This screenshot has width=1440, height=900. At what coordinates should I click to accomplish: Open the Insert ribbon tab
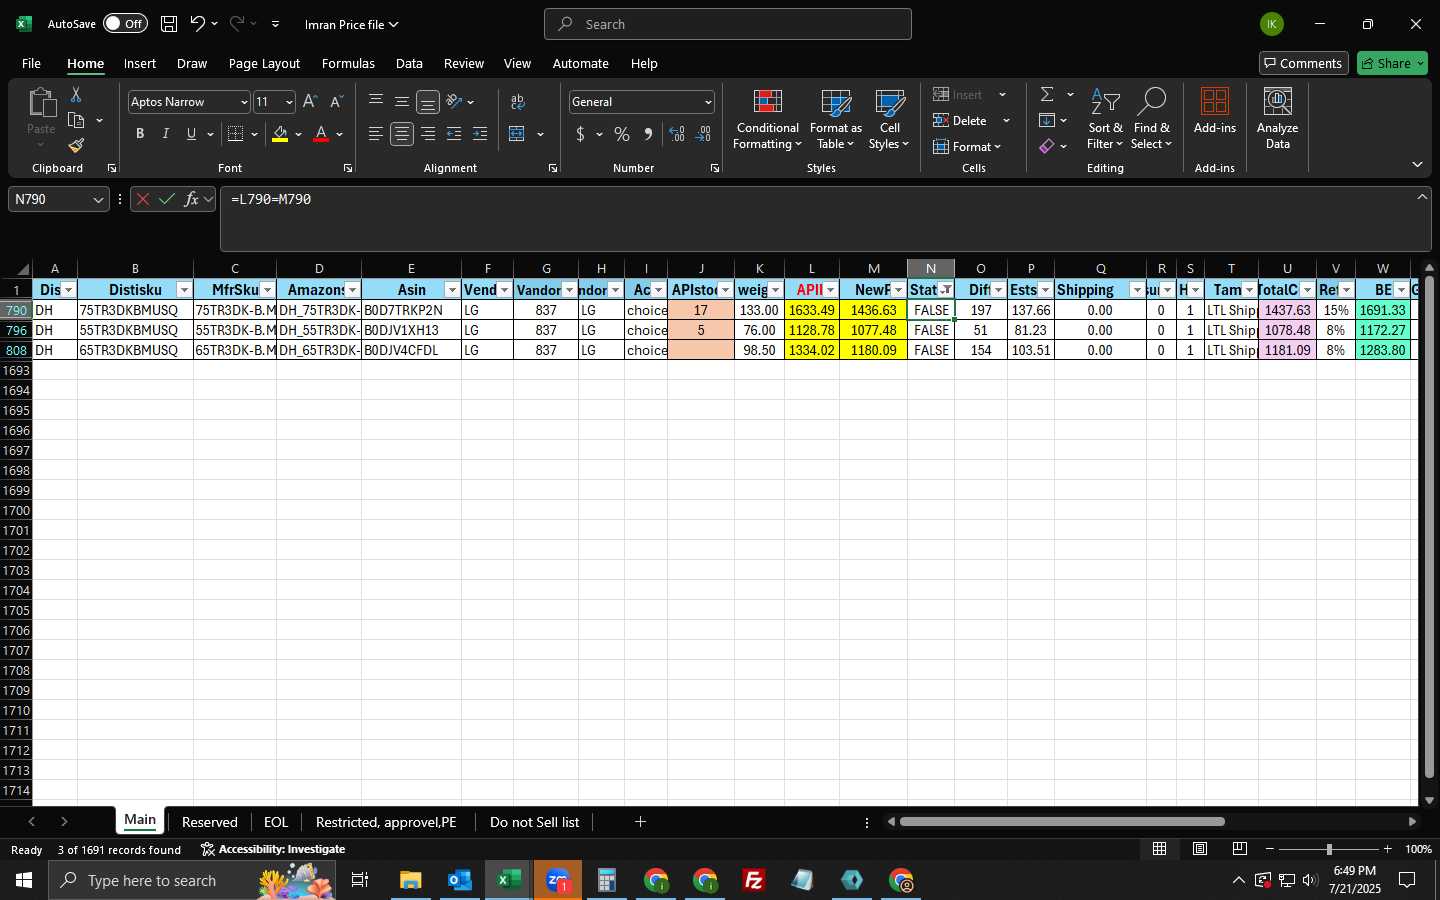coord(140,63)
